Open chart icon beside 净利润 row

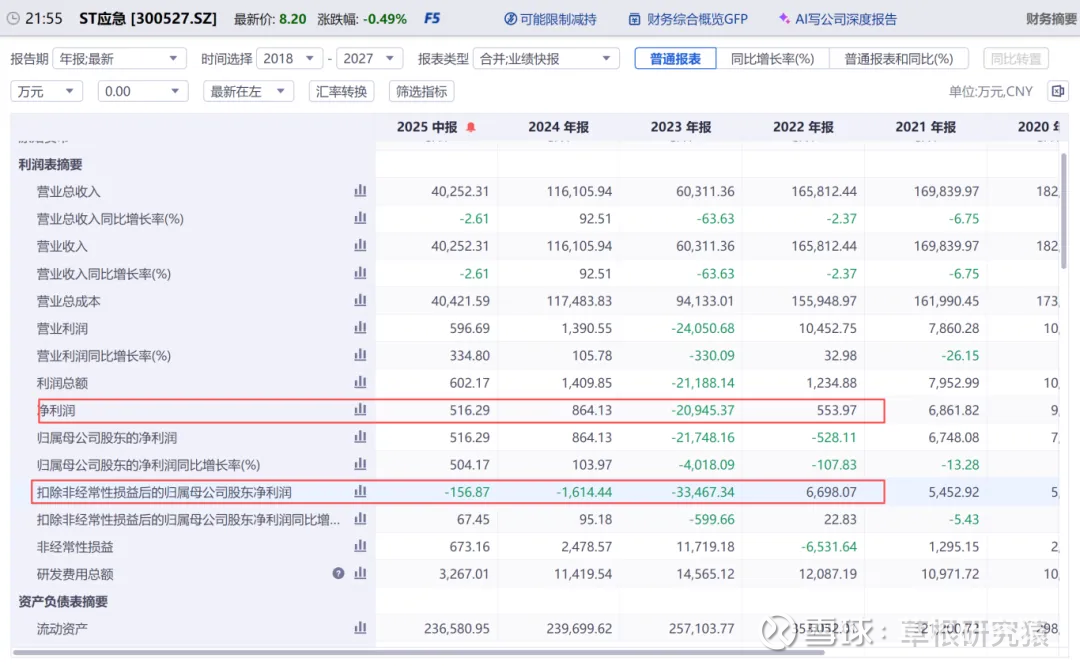[x=360, y=410]
